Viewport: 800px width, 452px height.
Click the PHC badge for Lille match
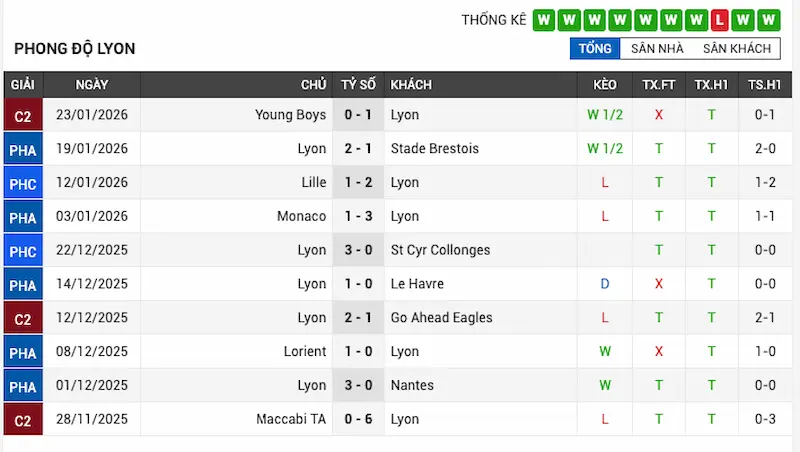point(22,183)
